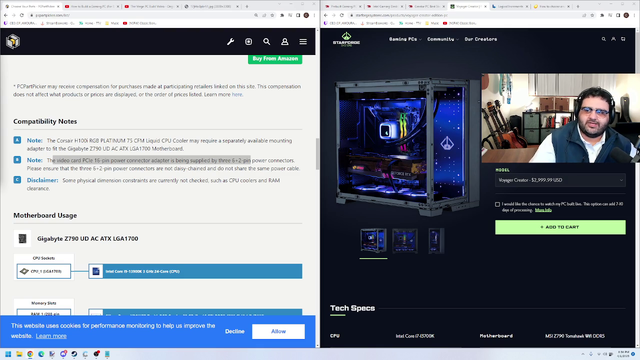Image resolution: width=640 pixels, height=360 pixels.
Task: Click the Starforge browser address bar
Action: (465, 15)
